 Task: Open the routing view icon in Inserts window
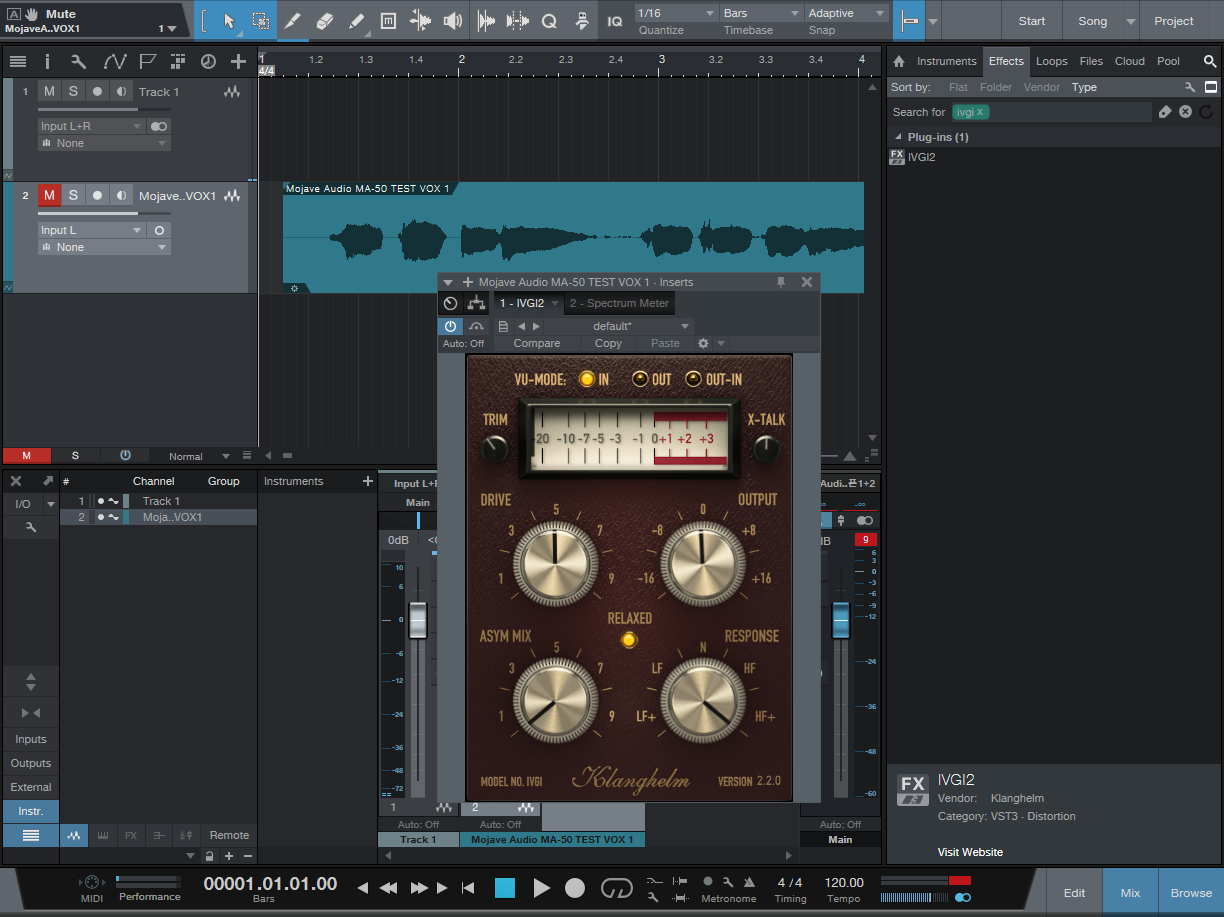click(x=476, y=303)
